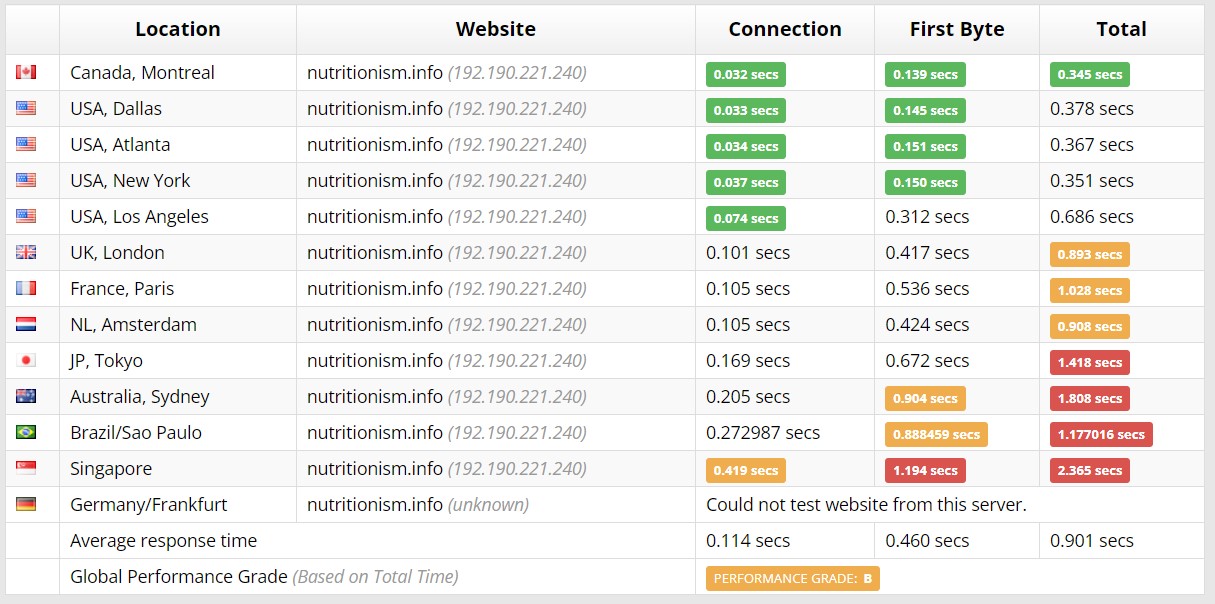This screenshot has height=604, width=1215.
Task: Click the orange 0.904 secs first byte badge
Action: point(925,398)
